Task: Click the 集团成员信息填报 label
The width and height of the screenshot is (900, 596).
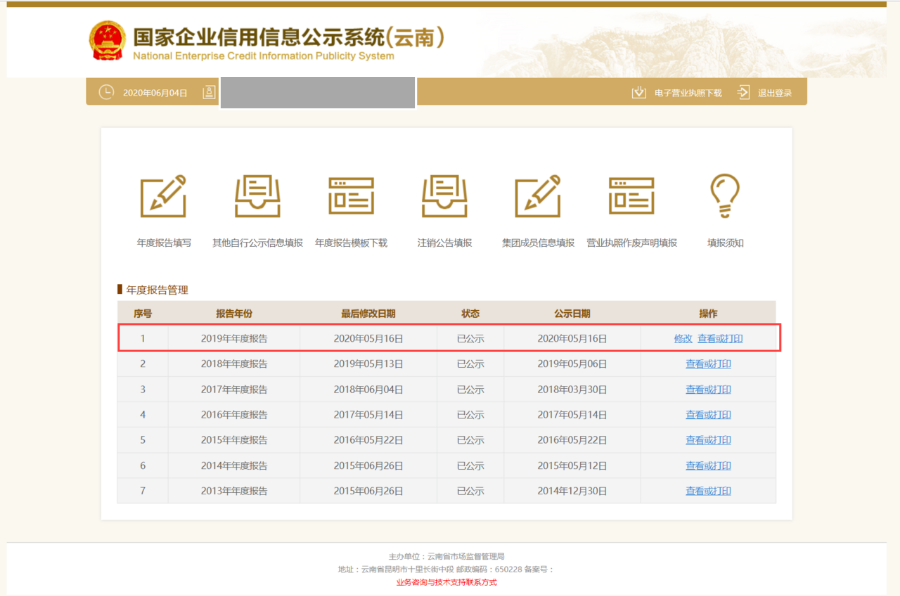Action: (x=538, y=243)
